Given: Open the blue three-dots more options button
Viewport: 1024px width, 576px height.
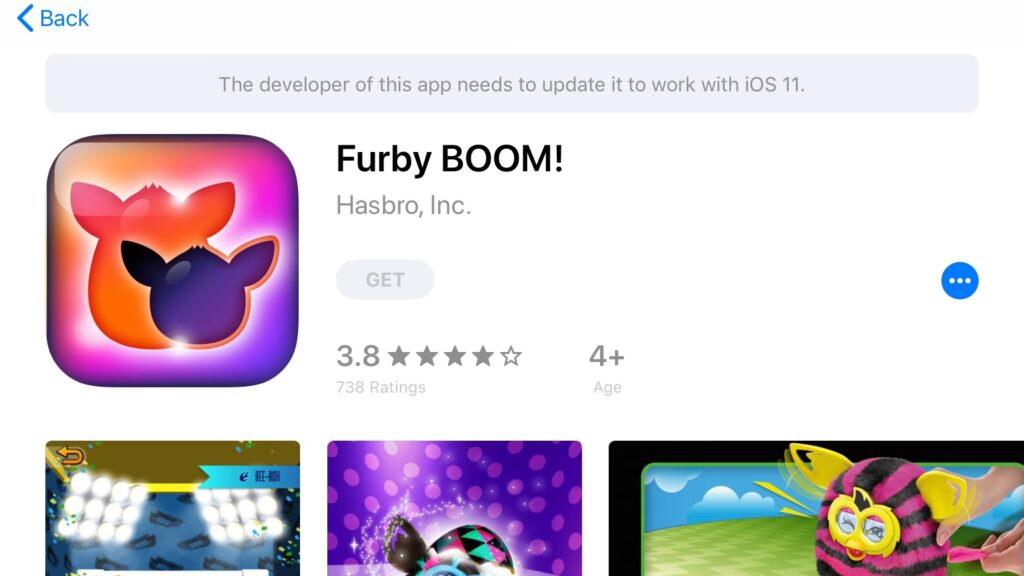Looking at the screenshot, I should click(x=959, y=281).
